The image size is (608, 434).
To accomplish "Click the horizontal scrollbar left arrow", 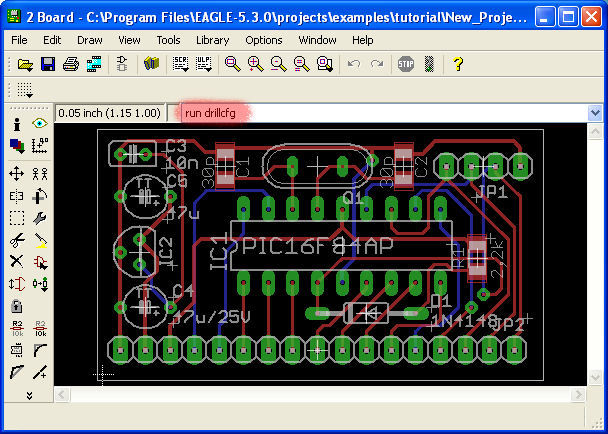I will click(x=62, y=395).
